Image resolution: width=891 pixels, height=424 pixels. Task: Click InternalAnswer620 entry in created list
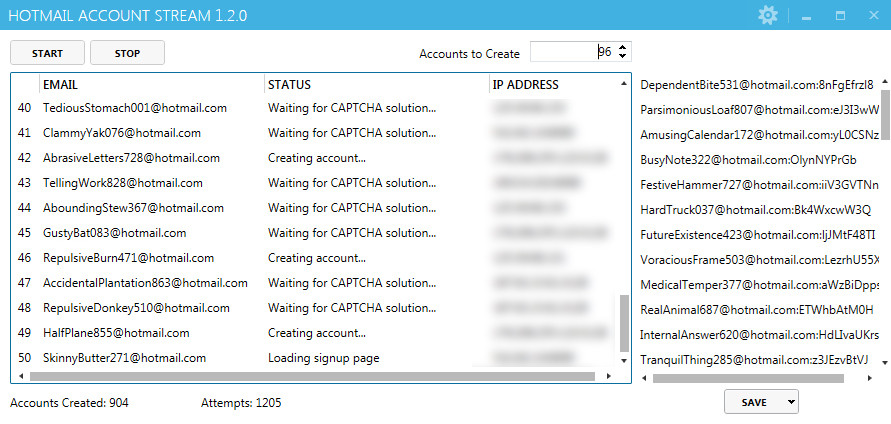coord(760,335)
